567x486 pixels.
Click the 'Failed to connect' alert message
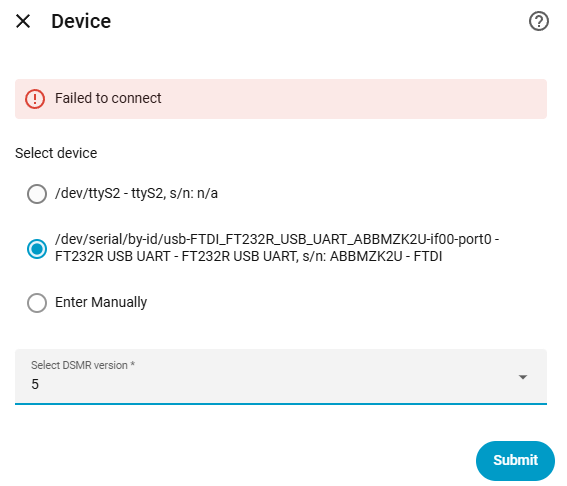[x=108, y=98]
